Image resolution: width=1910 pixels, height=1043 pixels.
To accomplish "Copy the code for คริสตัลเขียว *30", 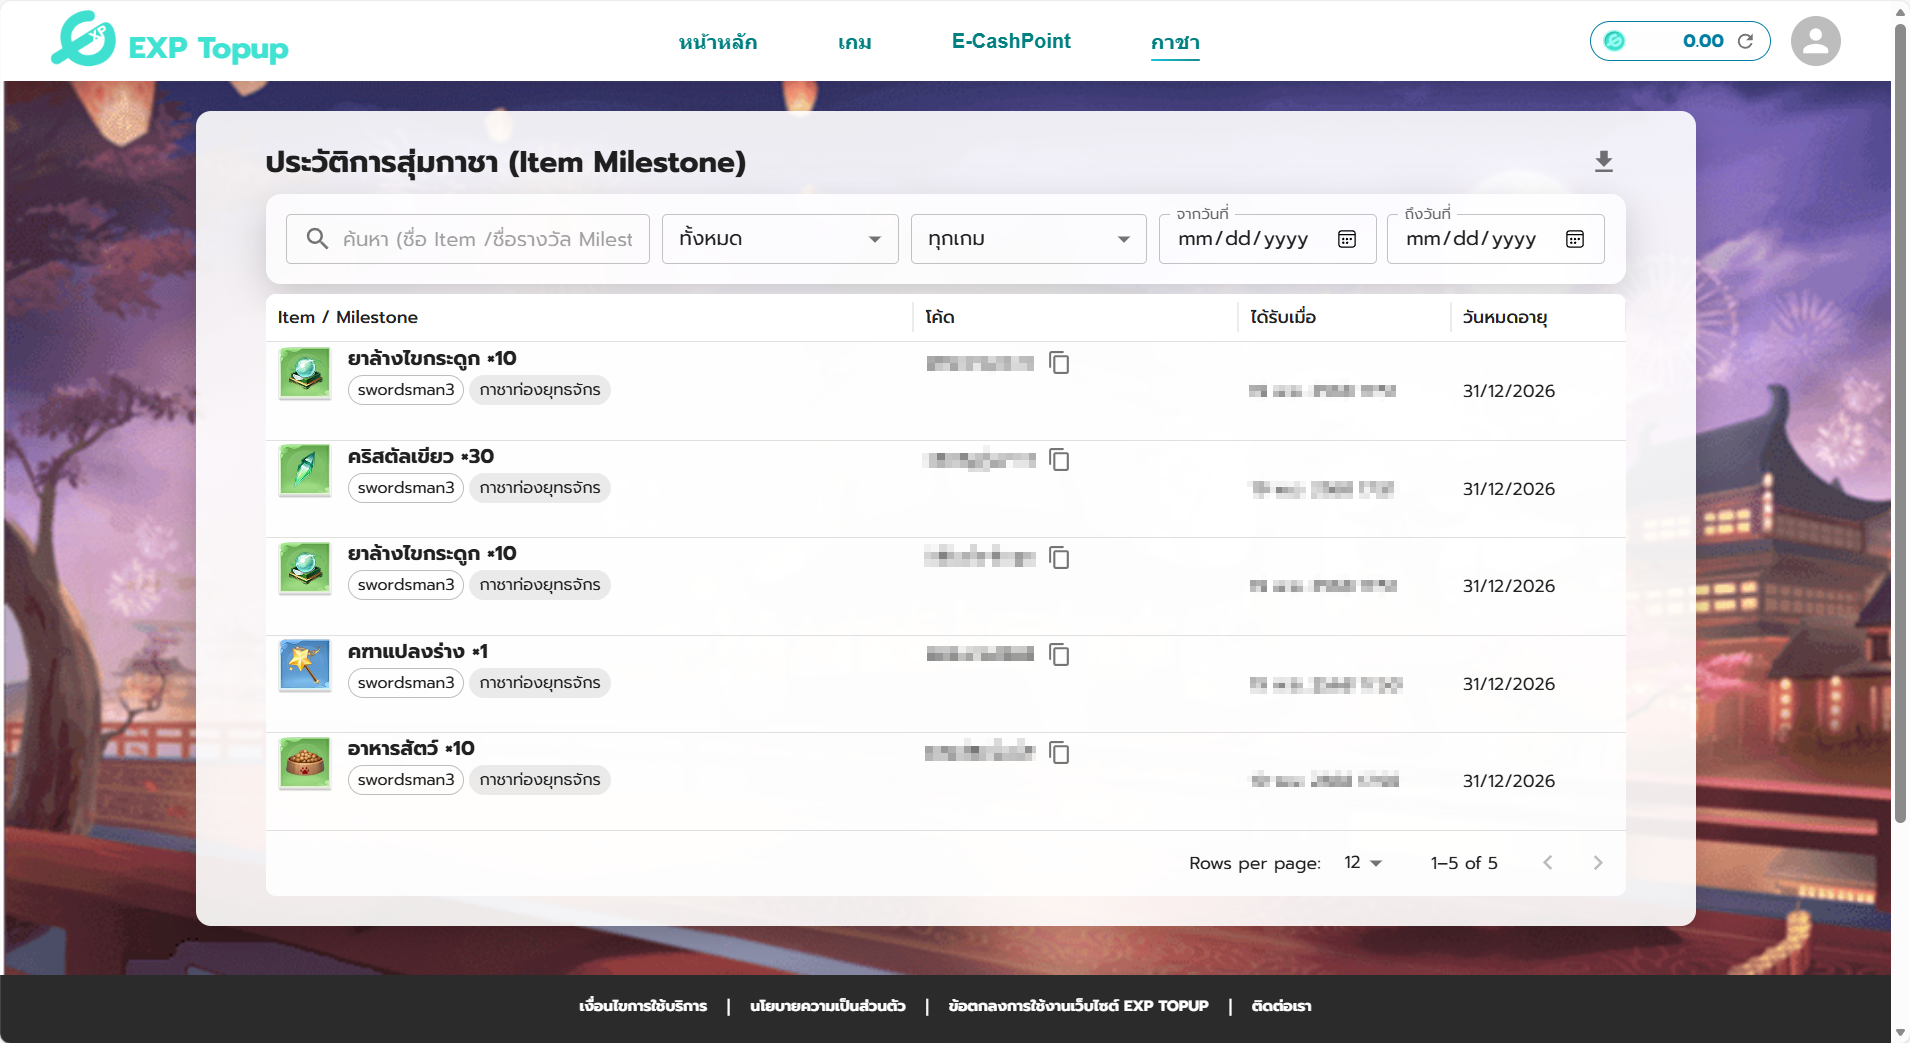I will coord(1059,460).
